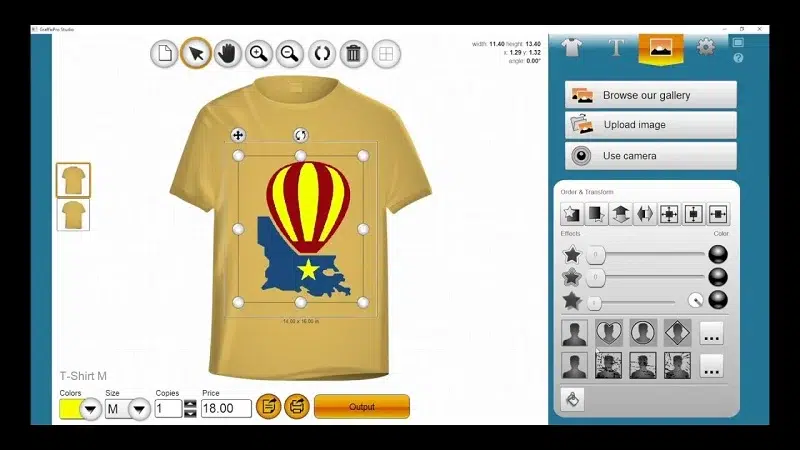
Task: Select the circle mask thumbnail
Action: point(643,333)
